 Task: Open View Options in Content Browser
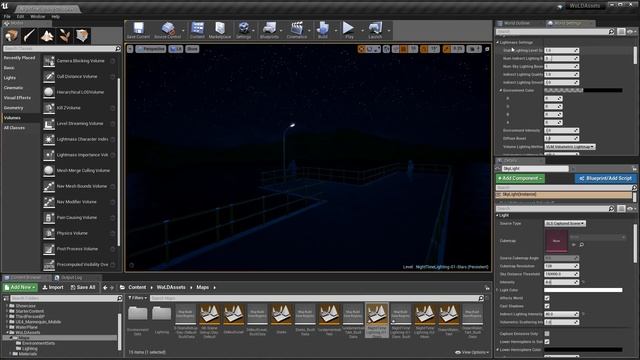coord(472,352)
